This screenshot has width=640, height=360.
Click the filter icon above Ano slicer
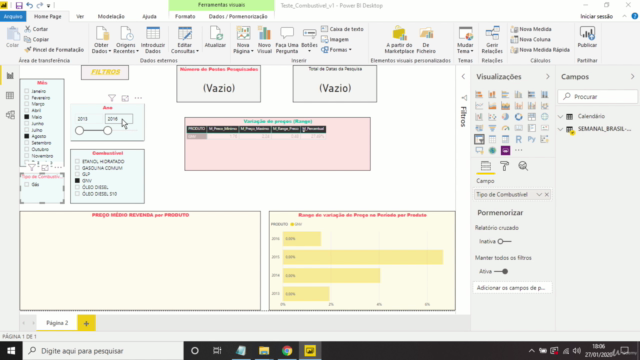pos(112,98)
